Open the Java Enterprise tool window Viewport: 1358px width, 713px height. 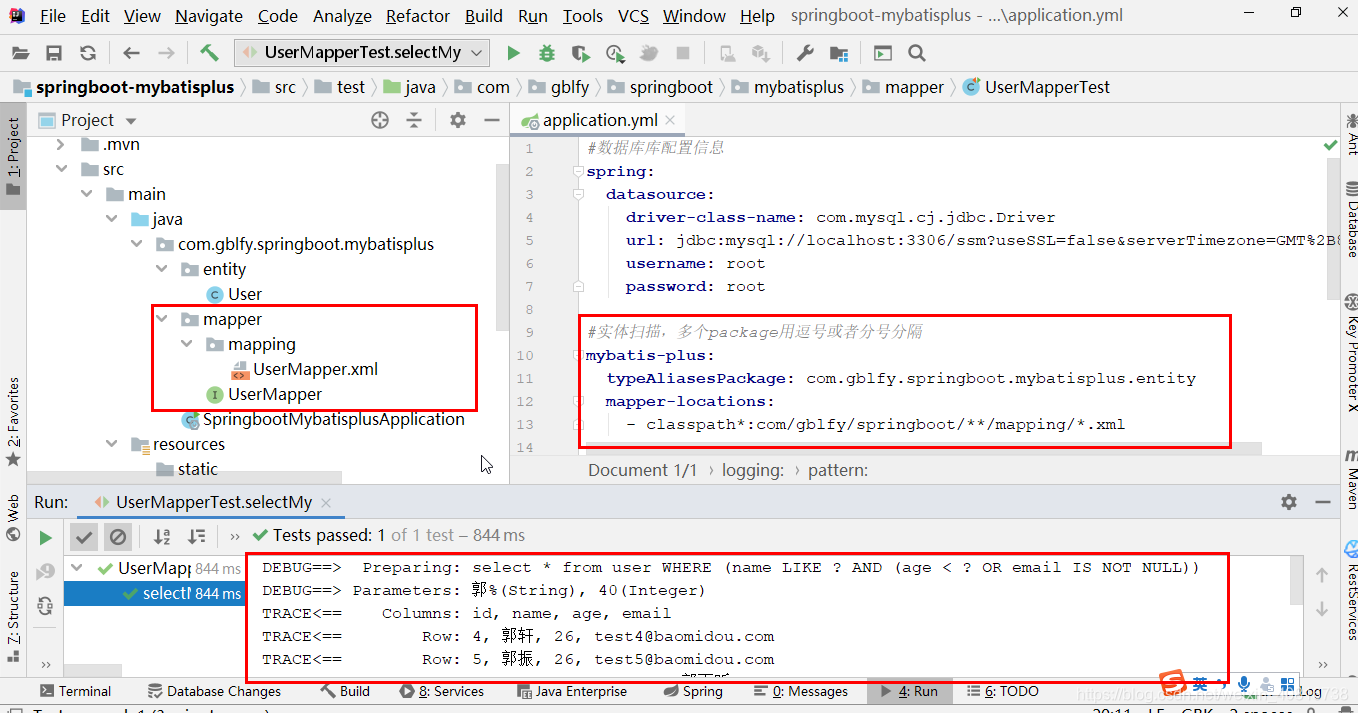tap(573, 691)
